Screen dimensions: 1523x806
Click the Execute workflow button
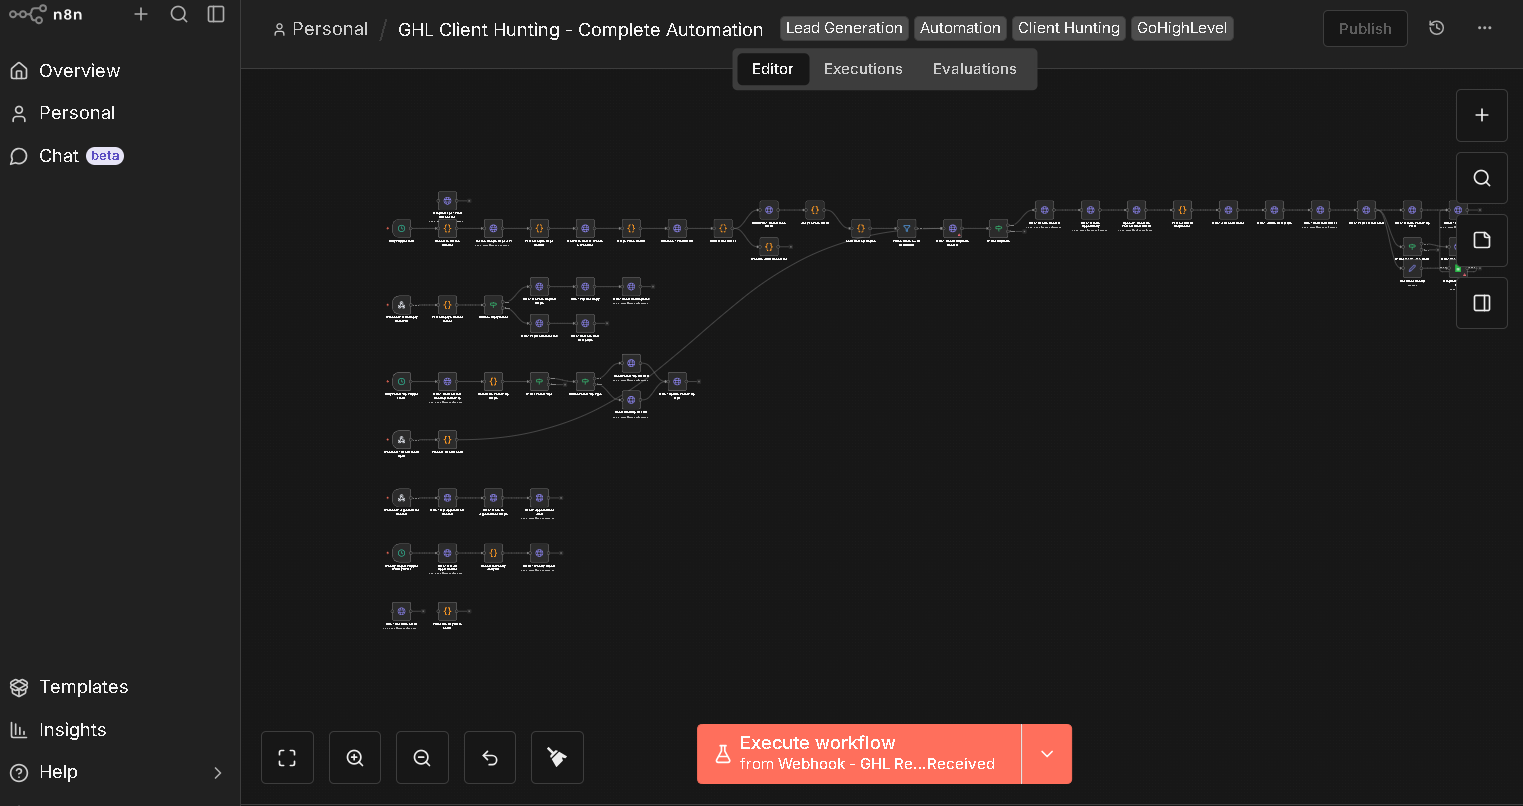pyautogui.click(x=859, y=754)
